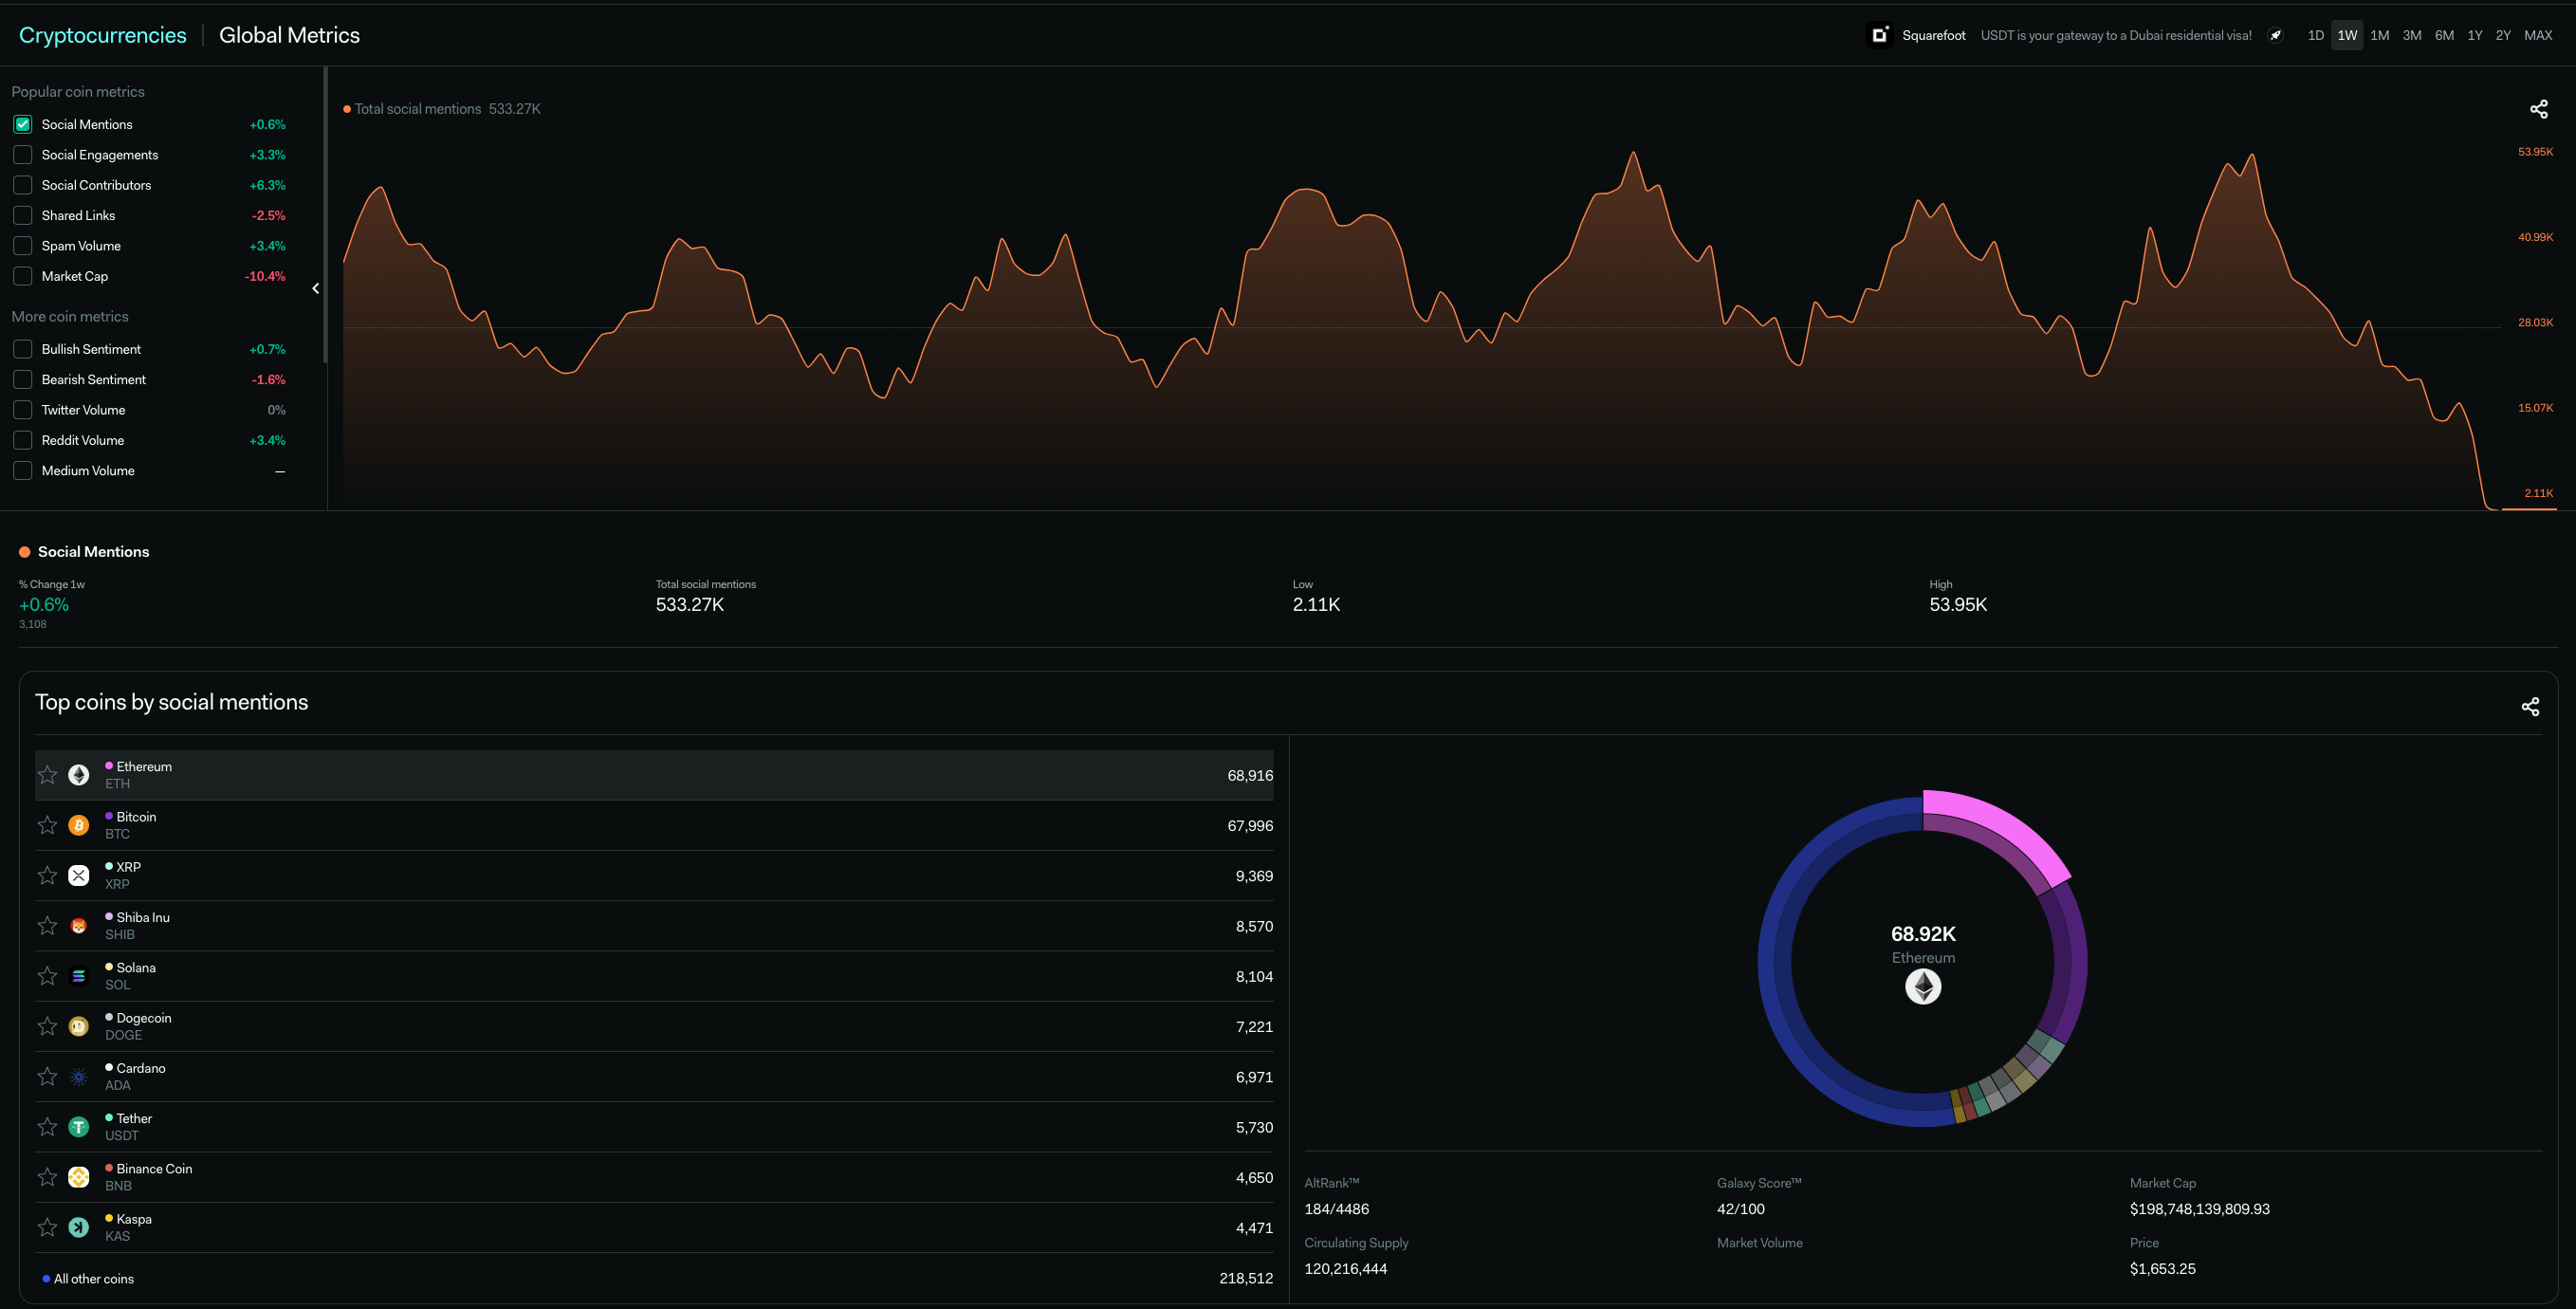The width and height of the screenshot is (2576, 1309).
Task: Click the Squarefoot sponsor logo
Action: click(x=1879, y=35)
